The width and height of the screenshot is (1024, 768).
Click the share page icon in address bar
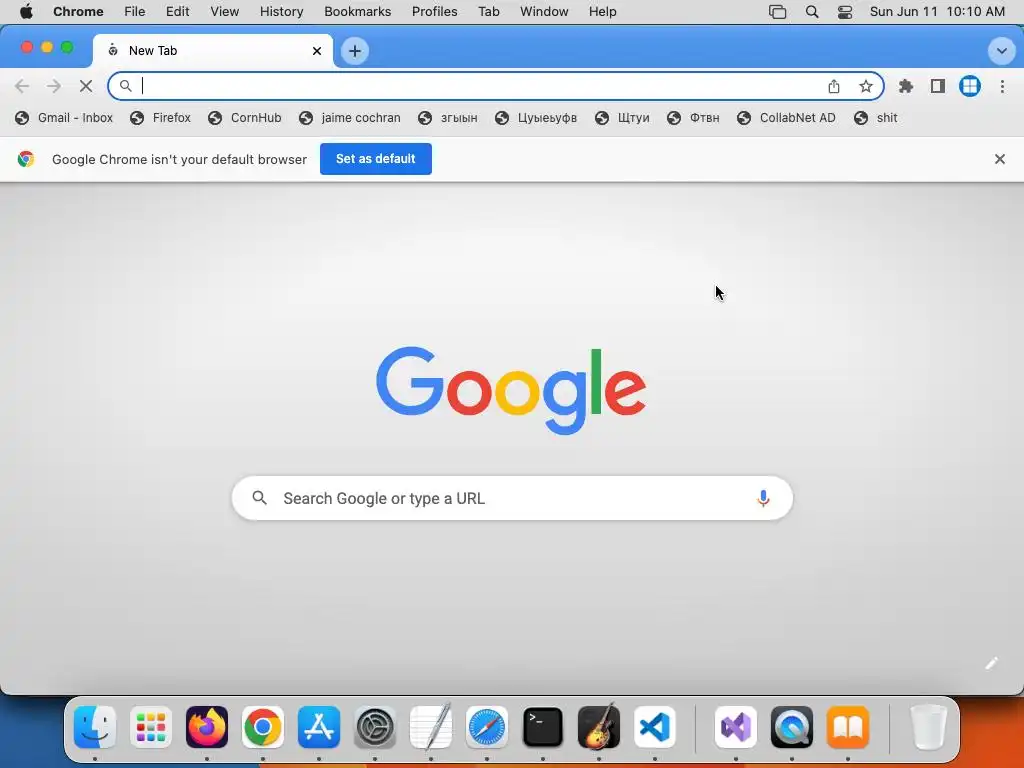[834, 86]
